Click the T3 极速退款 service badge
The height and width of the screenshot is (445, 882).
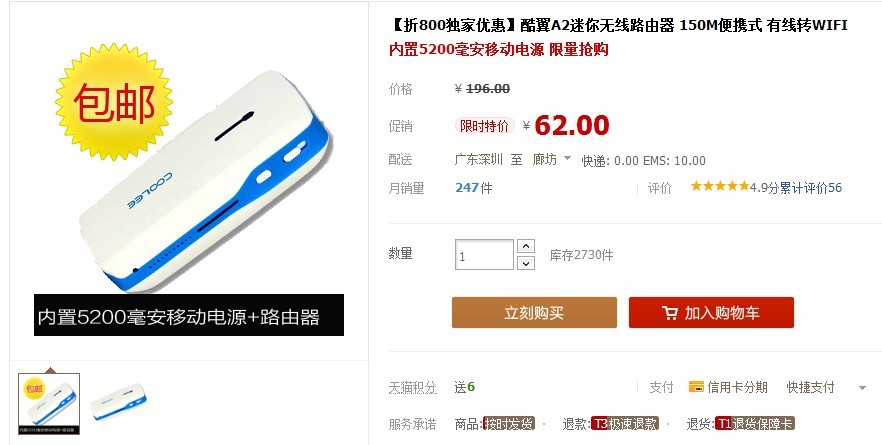click(624, 424)
